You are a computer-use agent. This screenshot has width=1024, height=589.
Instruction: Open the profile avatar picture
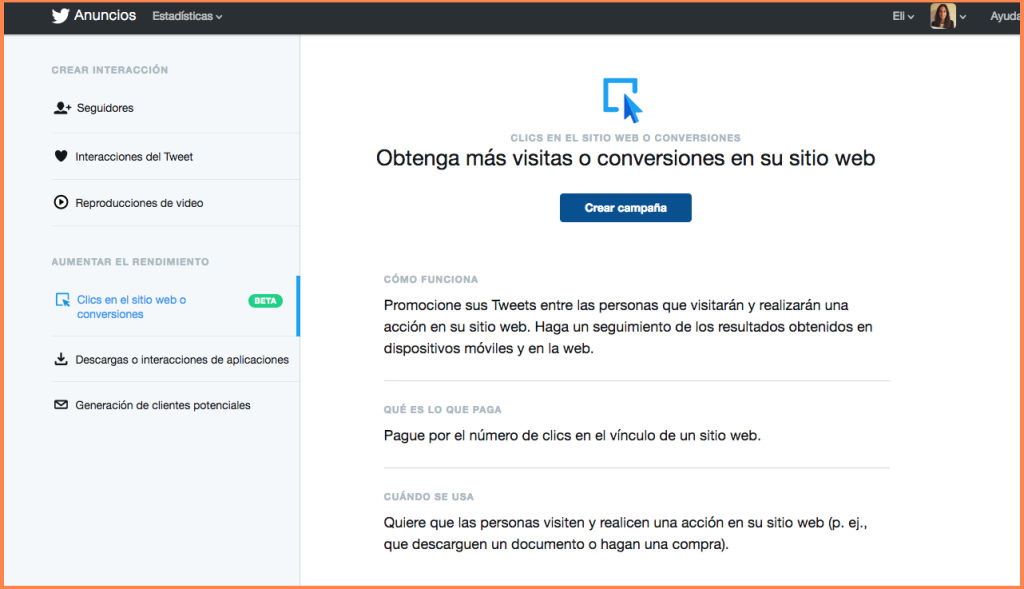pos(941,16)
